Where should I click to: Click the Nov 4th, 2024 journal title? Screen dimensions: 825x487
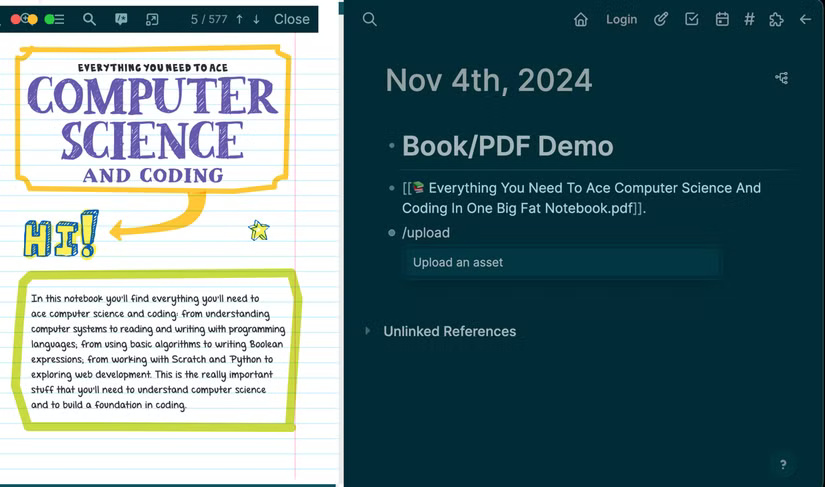489,80
